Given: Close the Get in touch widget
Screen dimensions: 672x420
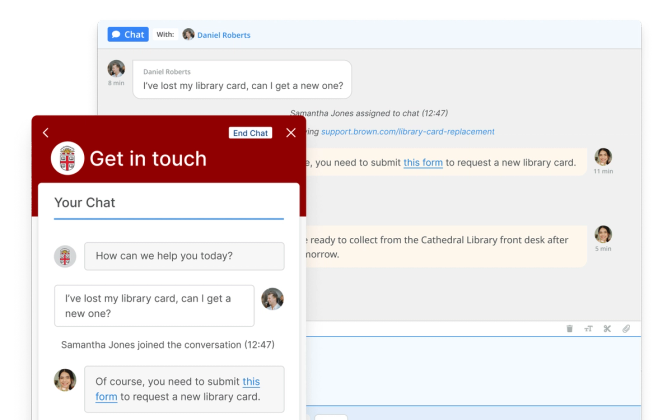Looking at the screenshot, I should coord(291,133).
